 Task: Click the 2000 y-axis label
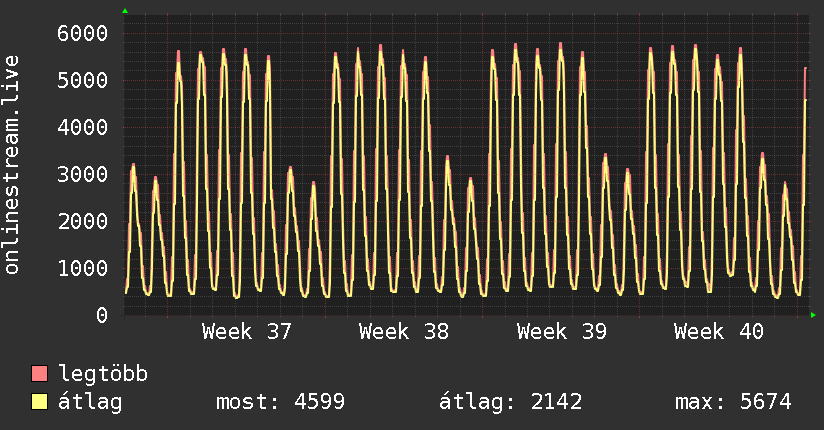point(83,221)
